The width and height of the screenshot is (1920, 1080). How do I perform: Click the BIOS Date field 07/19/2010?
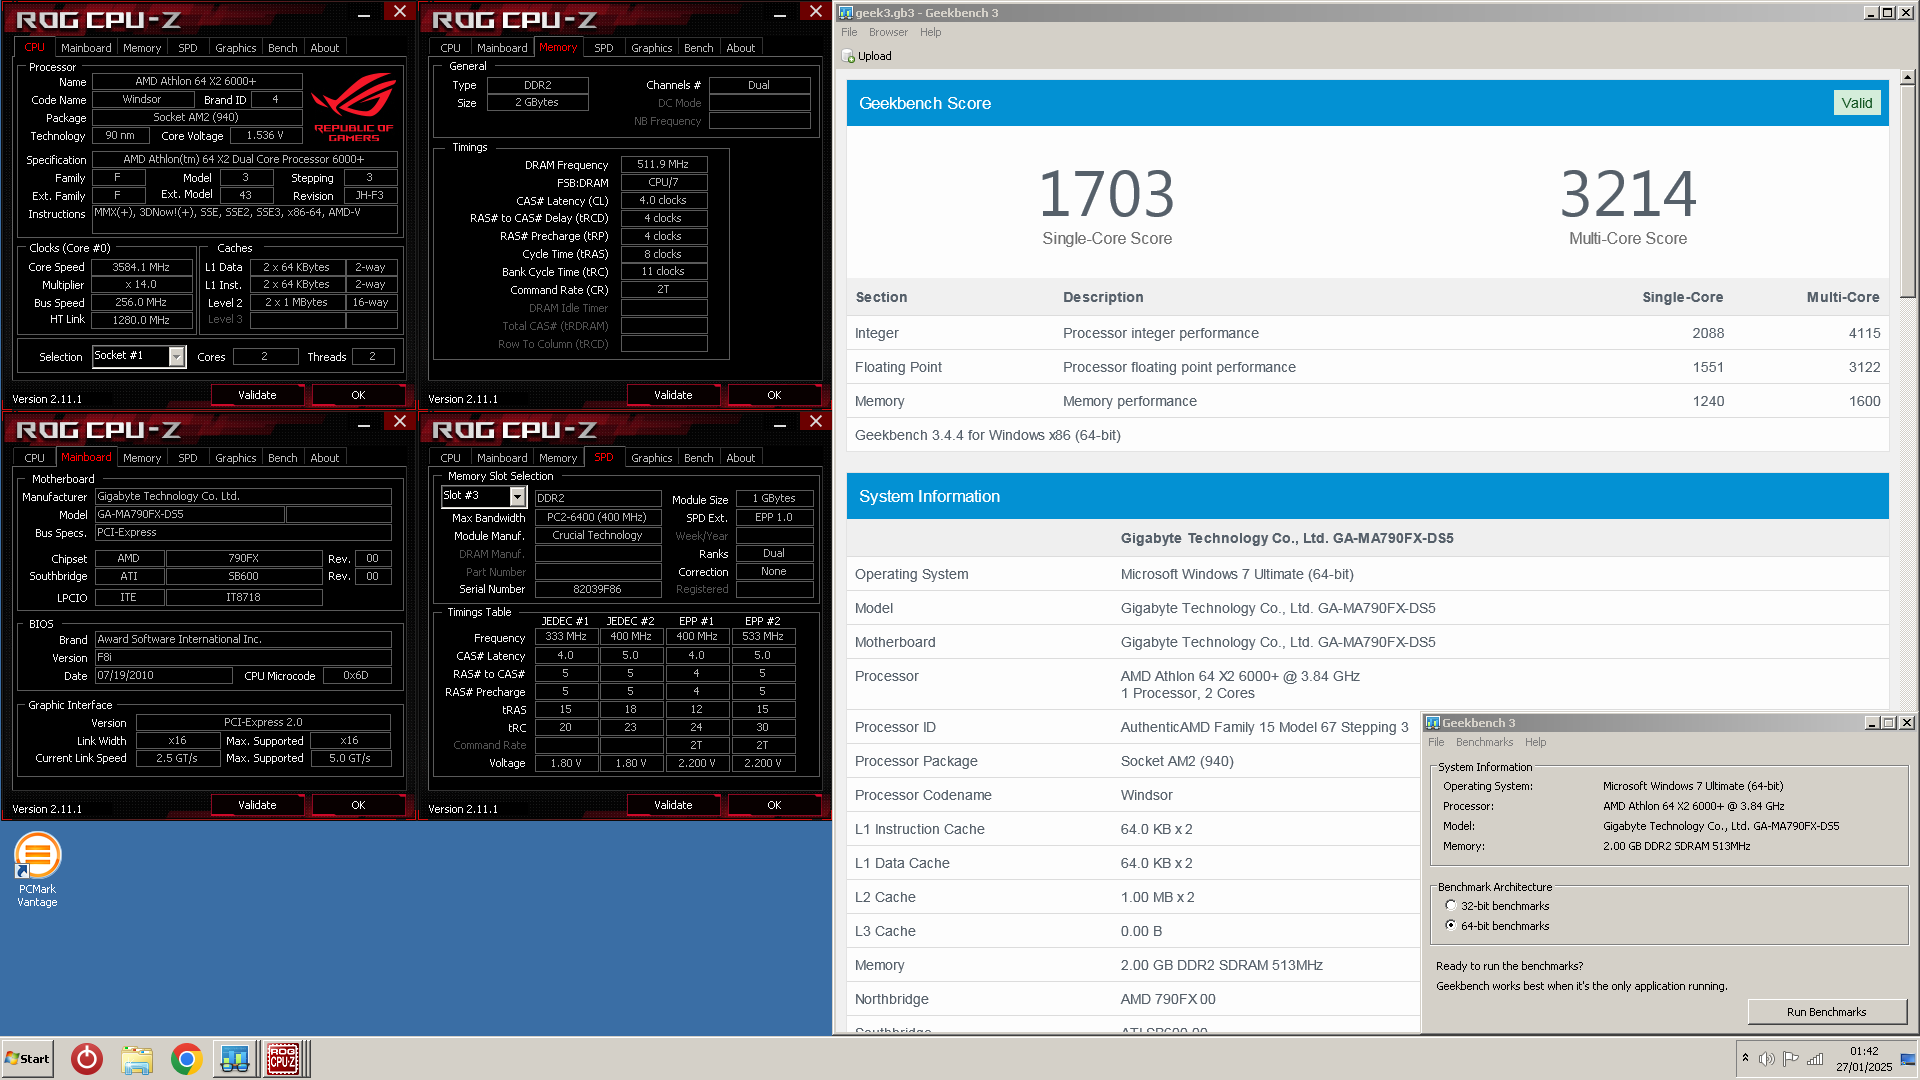pos(164,676)
